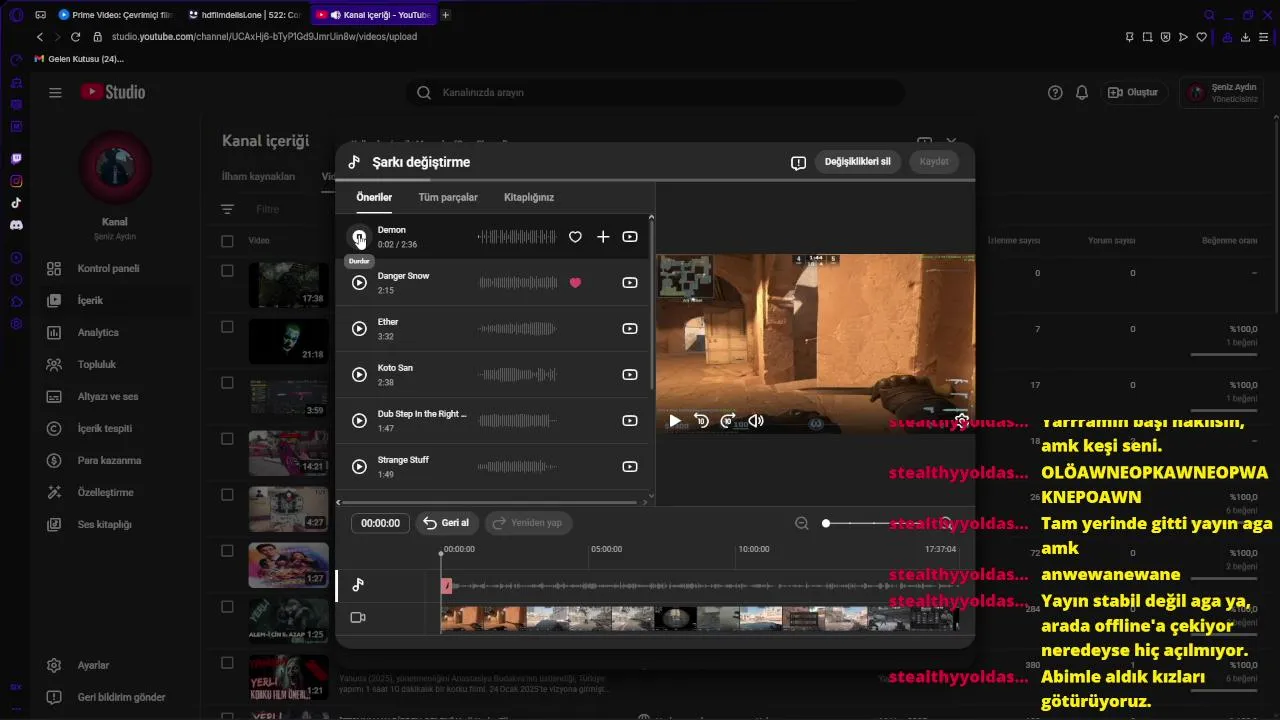This screenshot has height=720, width=1280.
Task: Open YouTube link for Koto San track
Action: [x=630, y=375]
